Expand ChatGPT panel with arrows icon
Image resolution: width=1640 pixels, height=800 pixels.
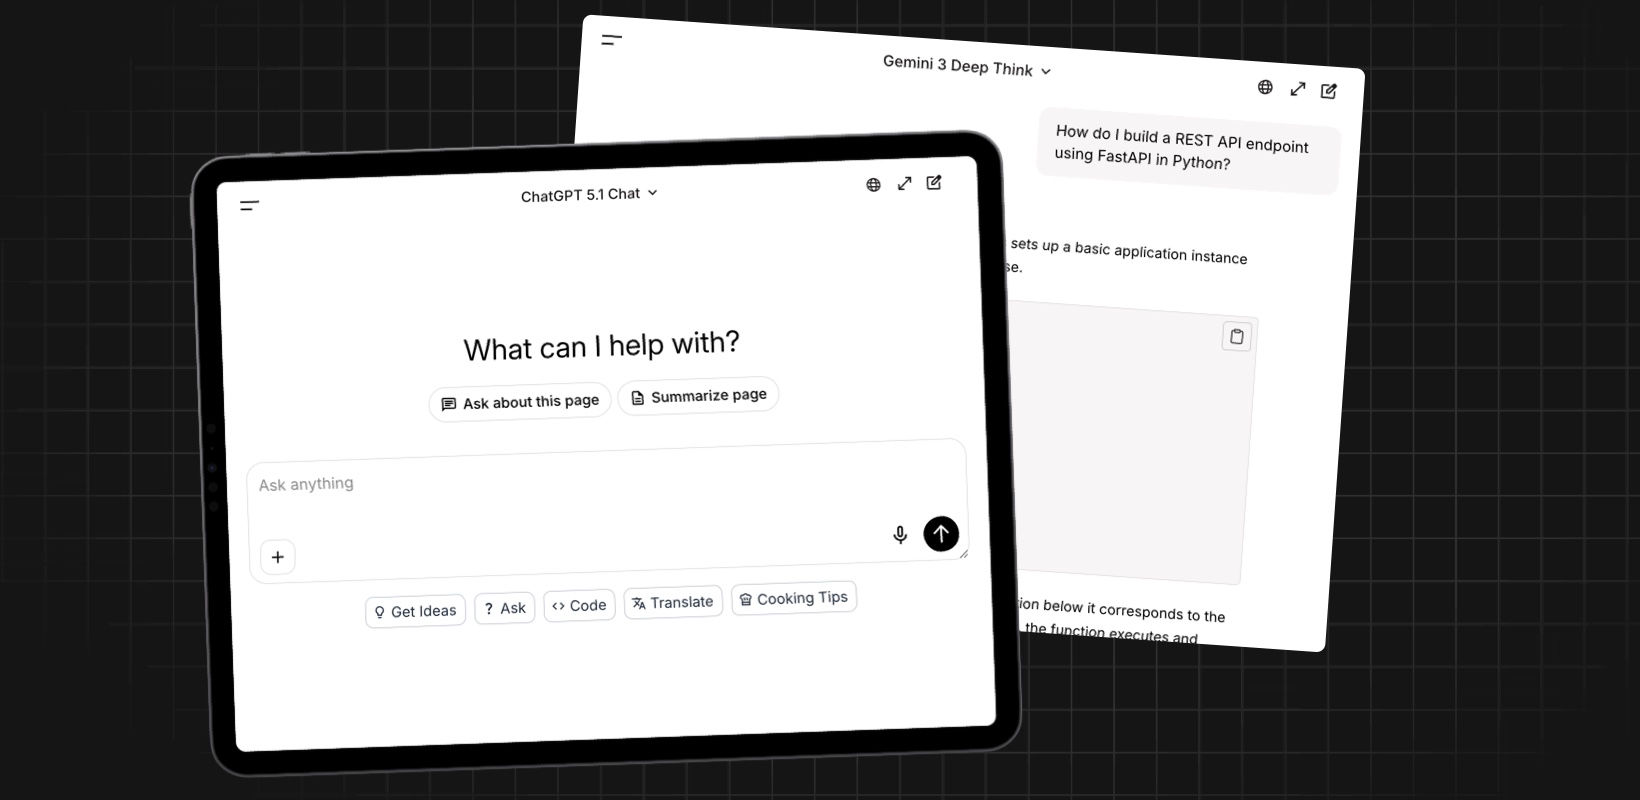point(904,183)
